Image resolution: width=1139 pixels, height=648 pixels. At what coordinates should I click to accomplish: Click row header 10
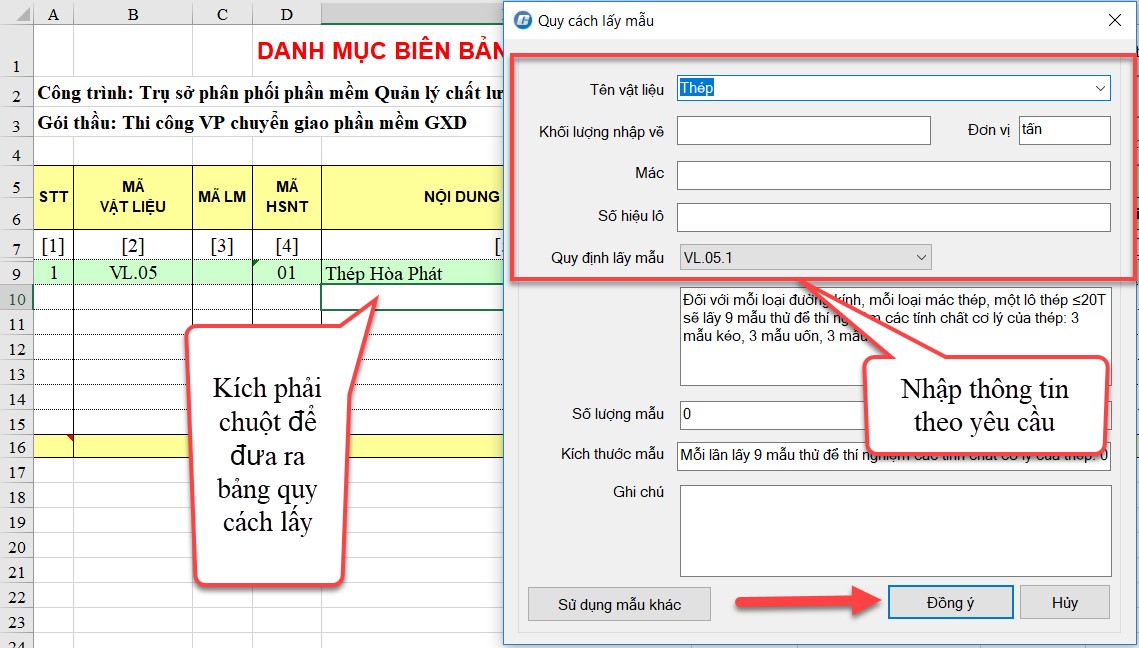(x=16, y=299)
